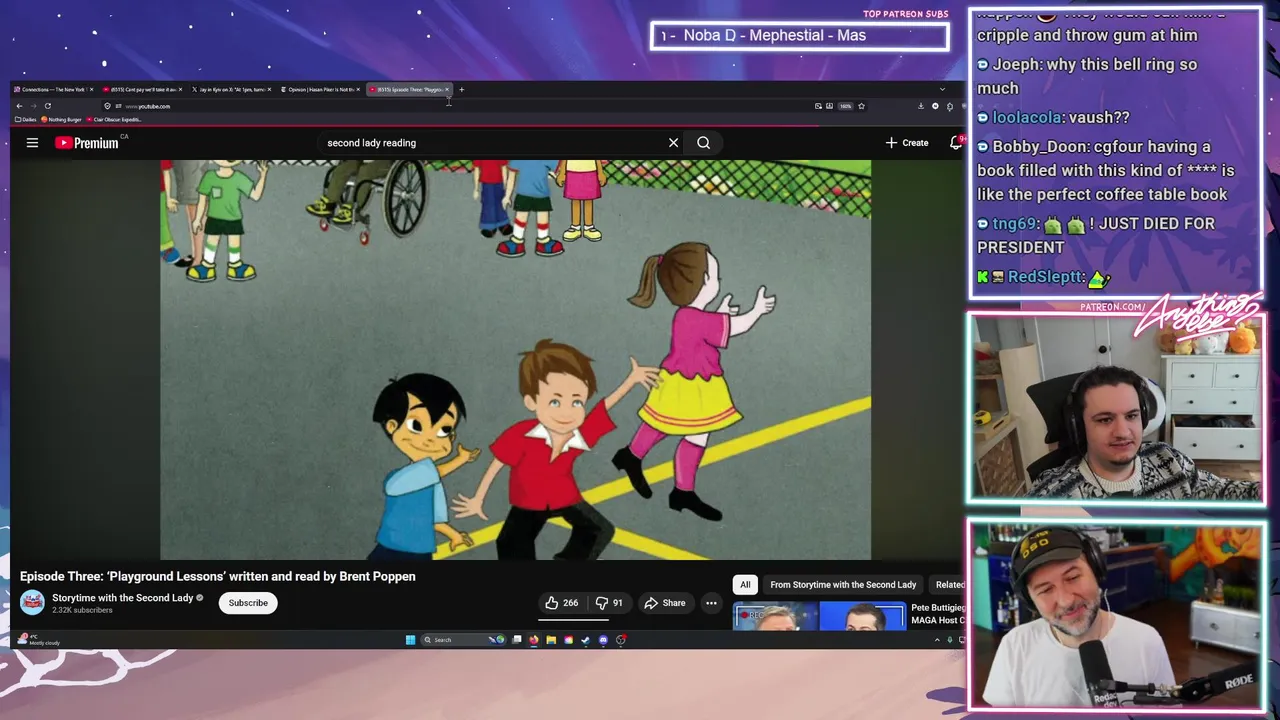The height and width of the screenshot is (720, 1280).
Task: Dislike the video with thumbs down
Action: point(602,603)
